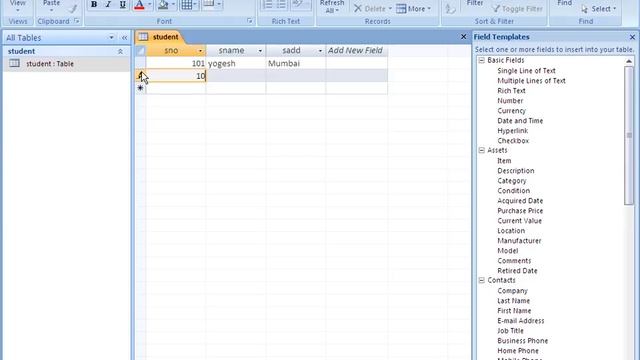The width and height of the screenshot is (640, 360).
Task: Open the Font group dialog launcher
Action: point(250,21)
